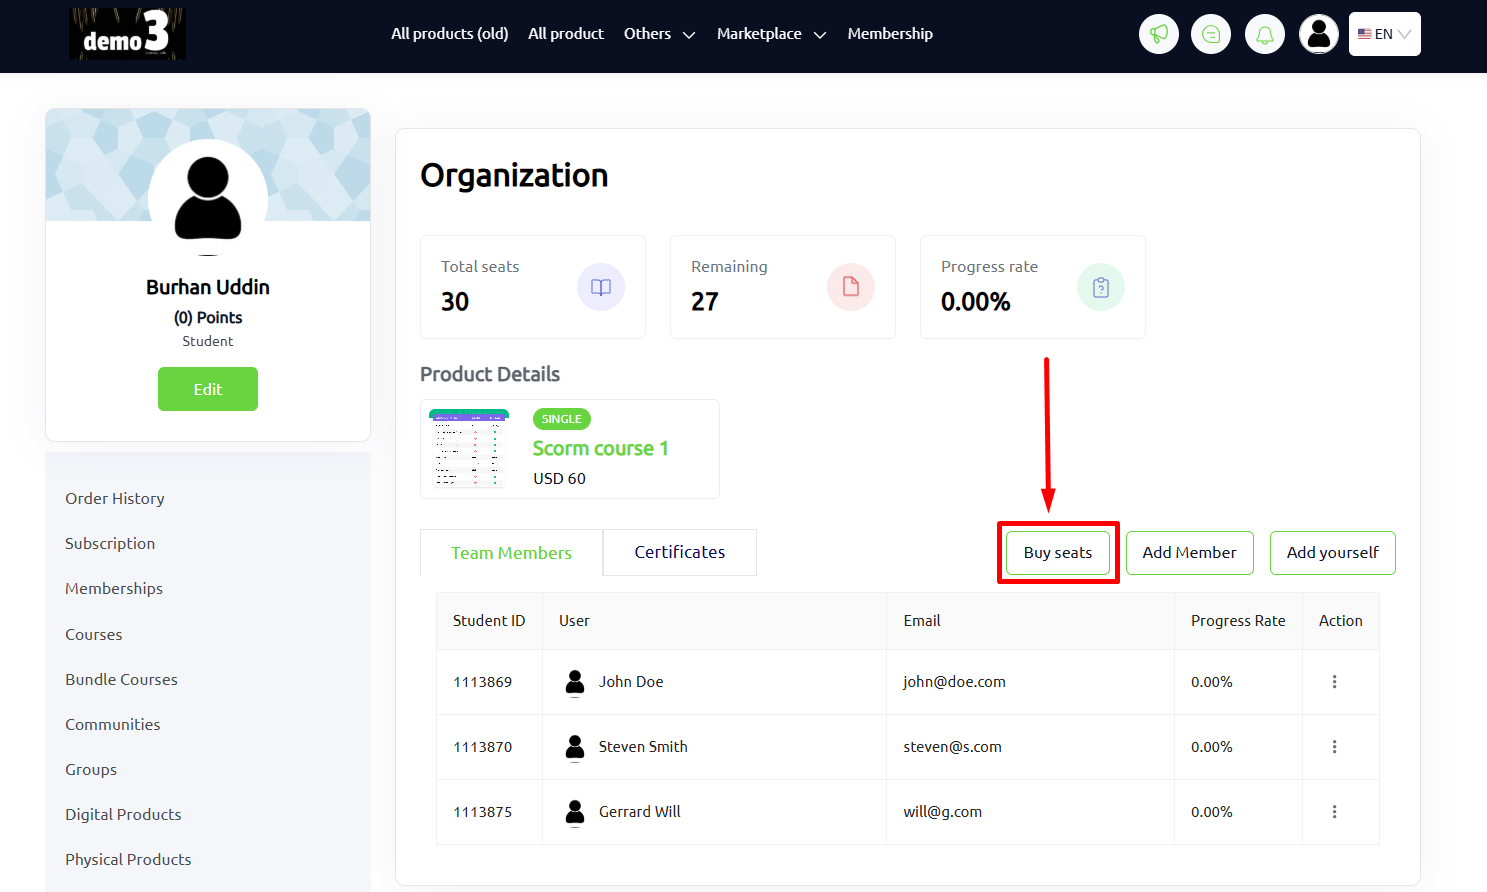Click student ID 1113870

pos(483,747)
